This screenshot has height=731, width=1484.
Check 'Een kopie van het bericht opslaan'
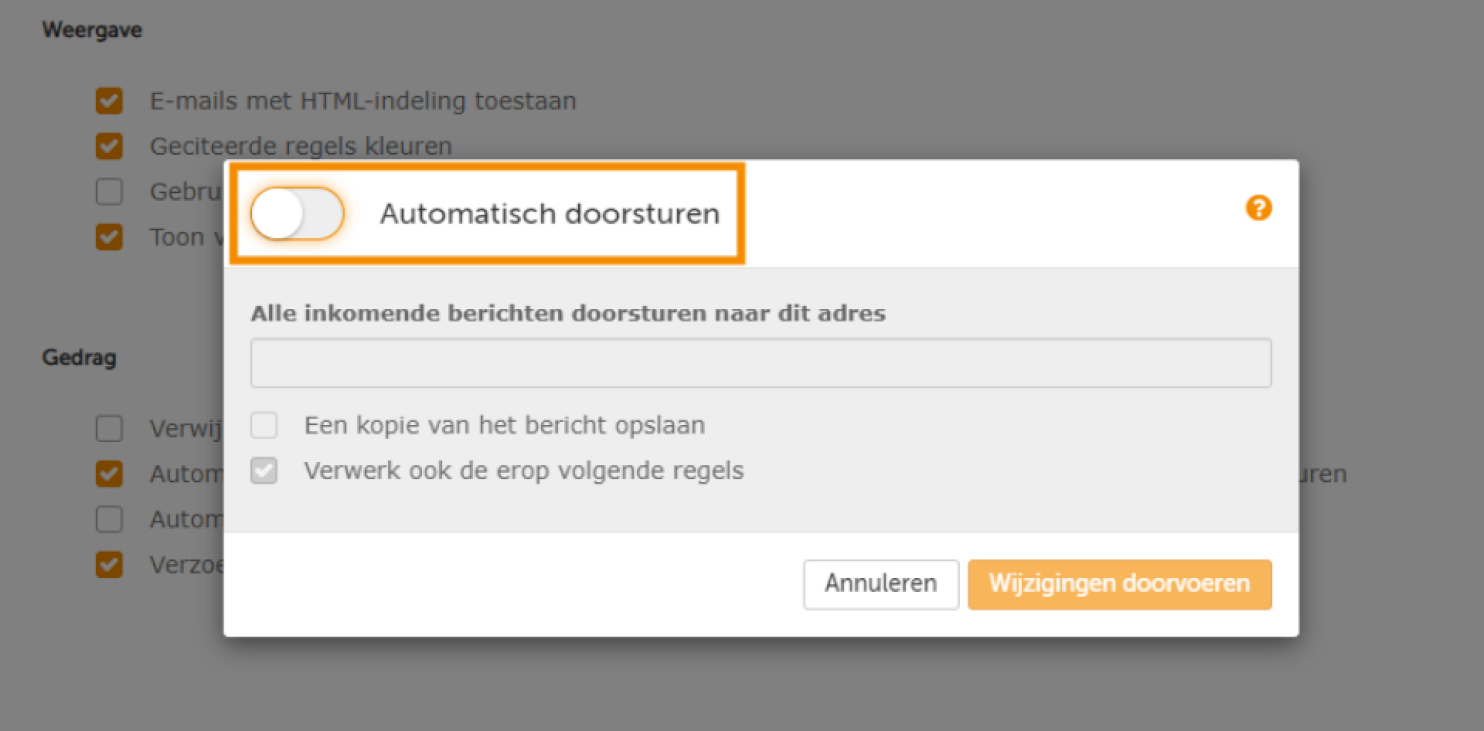coord(264,425)
